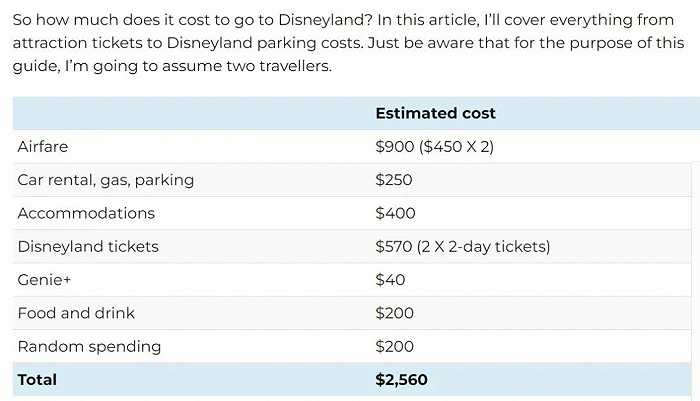Select 'Car rental, gas, parking' row label

(105, 180)
